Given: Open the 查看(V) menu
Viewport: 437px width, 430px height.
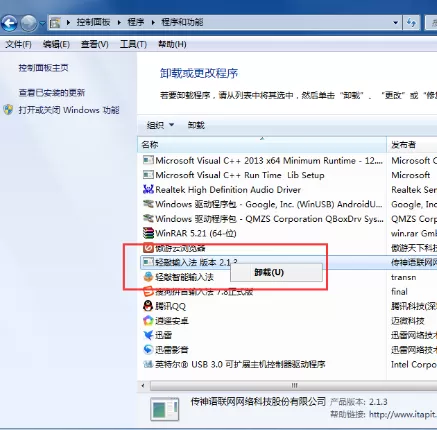Looking at the screenshot, I should (95, 44).
